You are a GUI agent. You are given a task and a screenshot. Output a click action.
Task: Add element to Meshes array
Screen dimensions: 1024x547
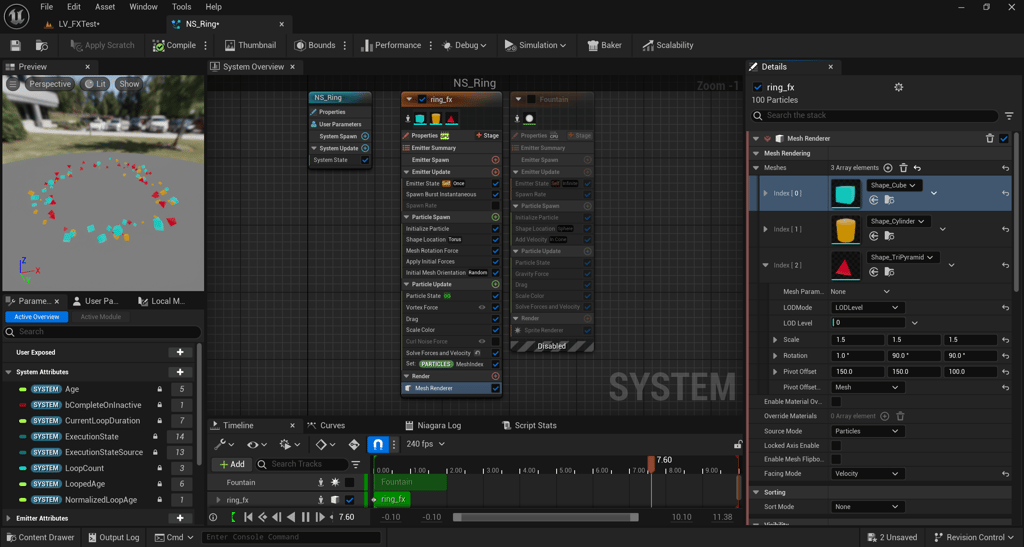click(888, 168)
